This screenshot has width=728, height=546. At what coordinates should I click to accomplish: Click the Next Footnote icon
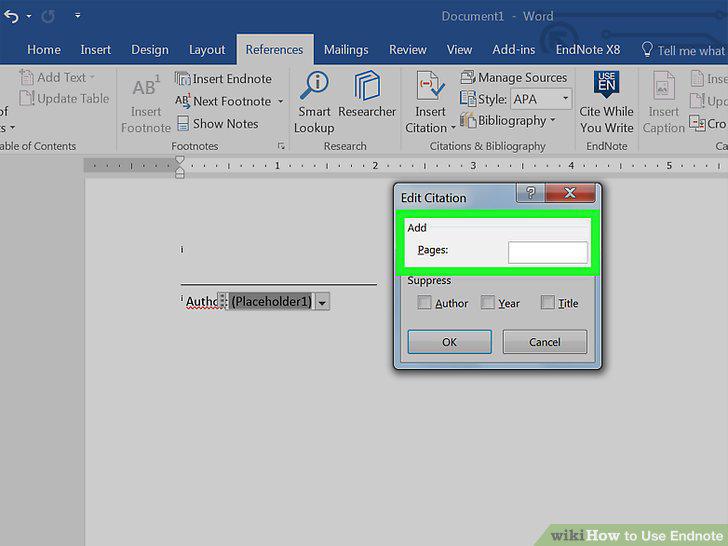[182, 101]
